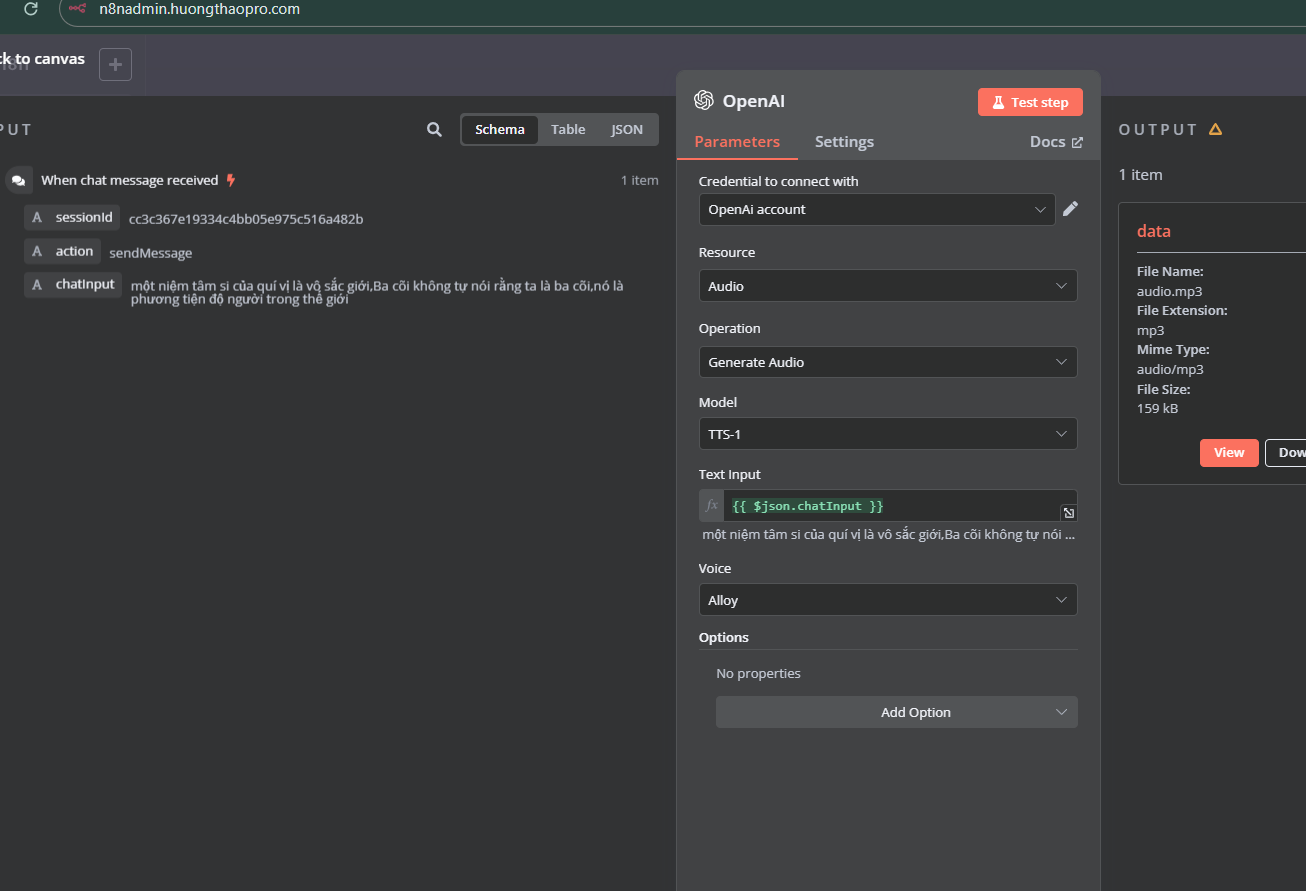Switch input view to Table
The width and height of the screenshot is (1306, 891).
click(568, 130)
